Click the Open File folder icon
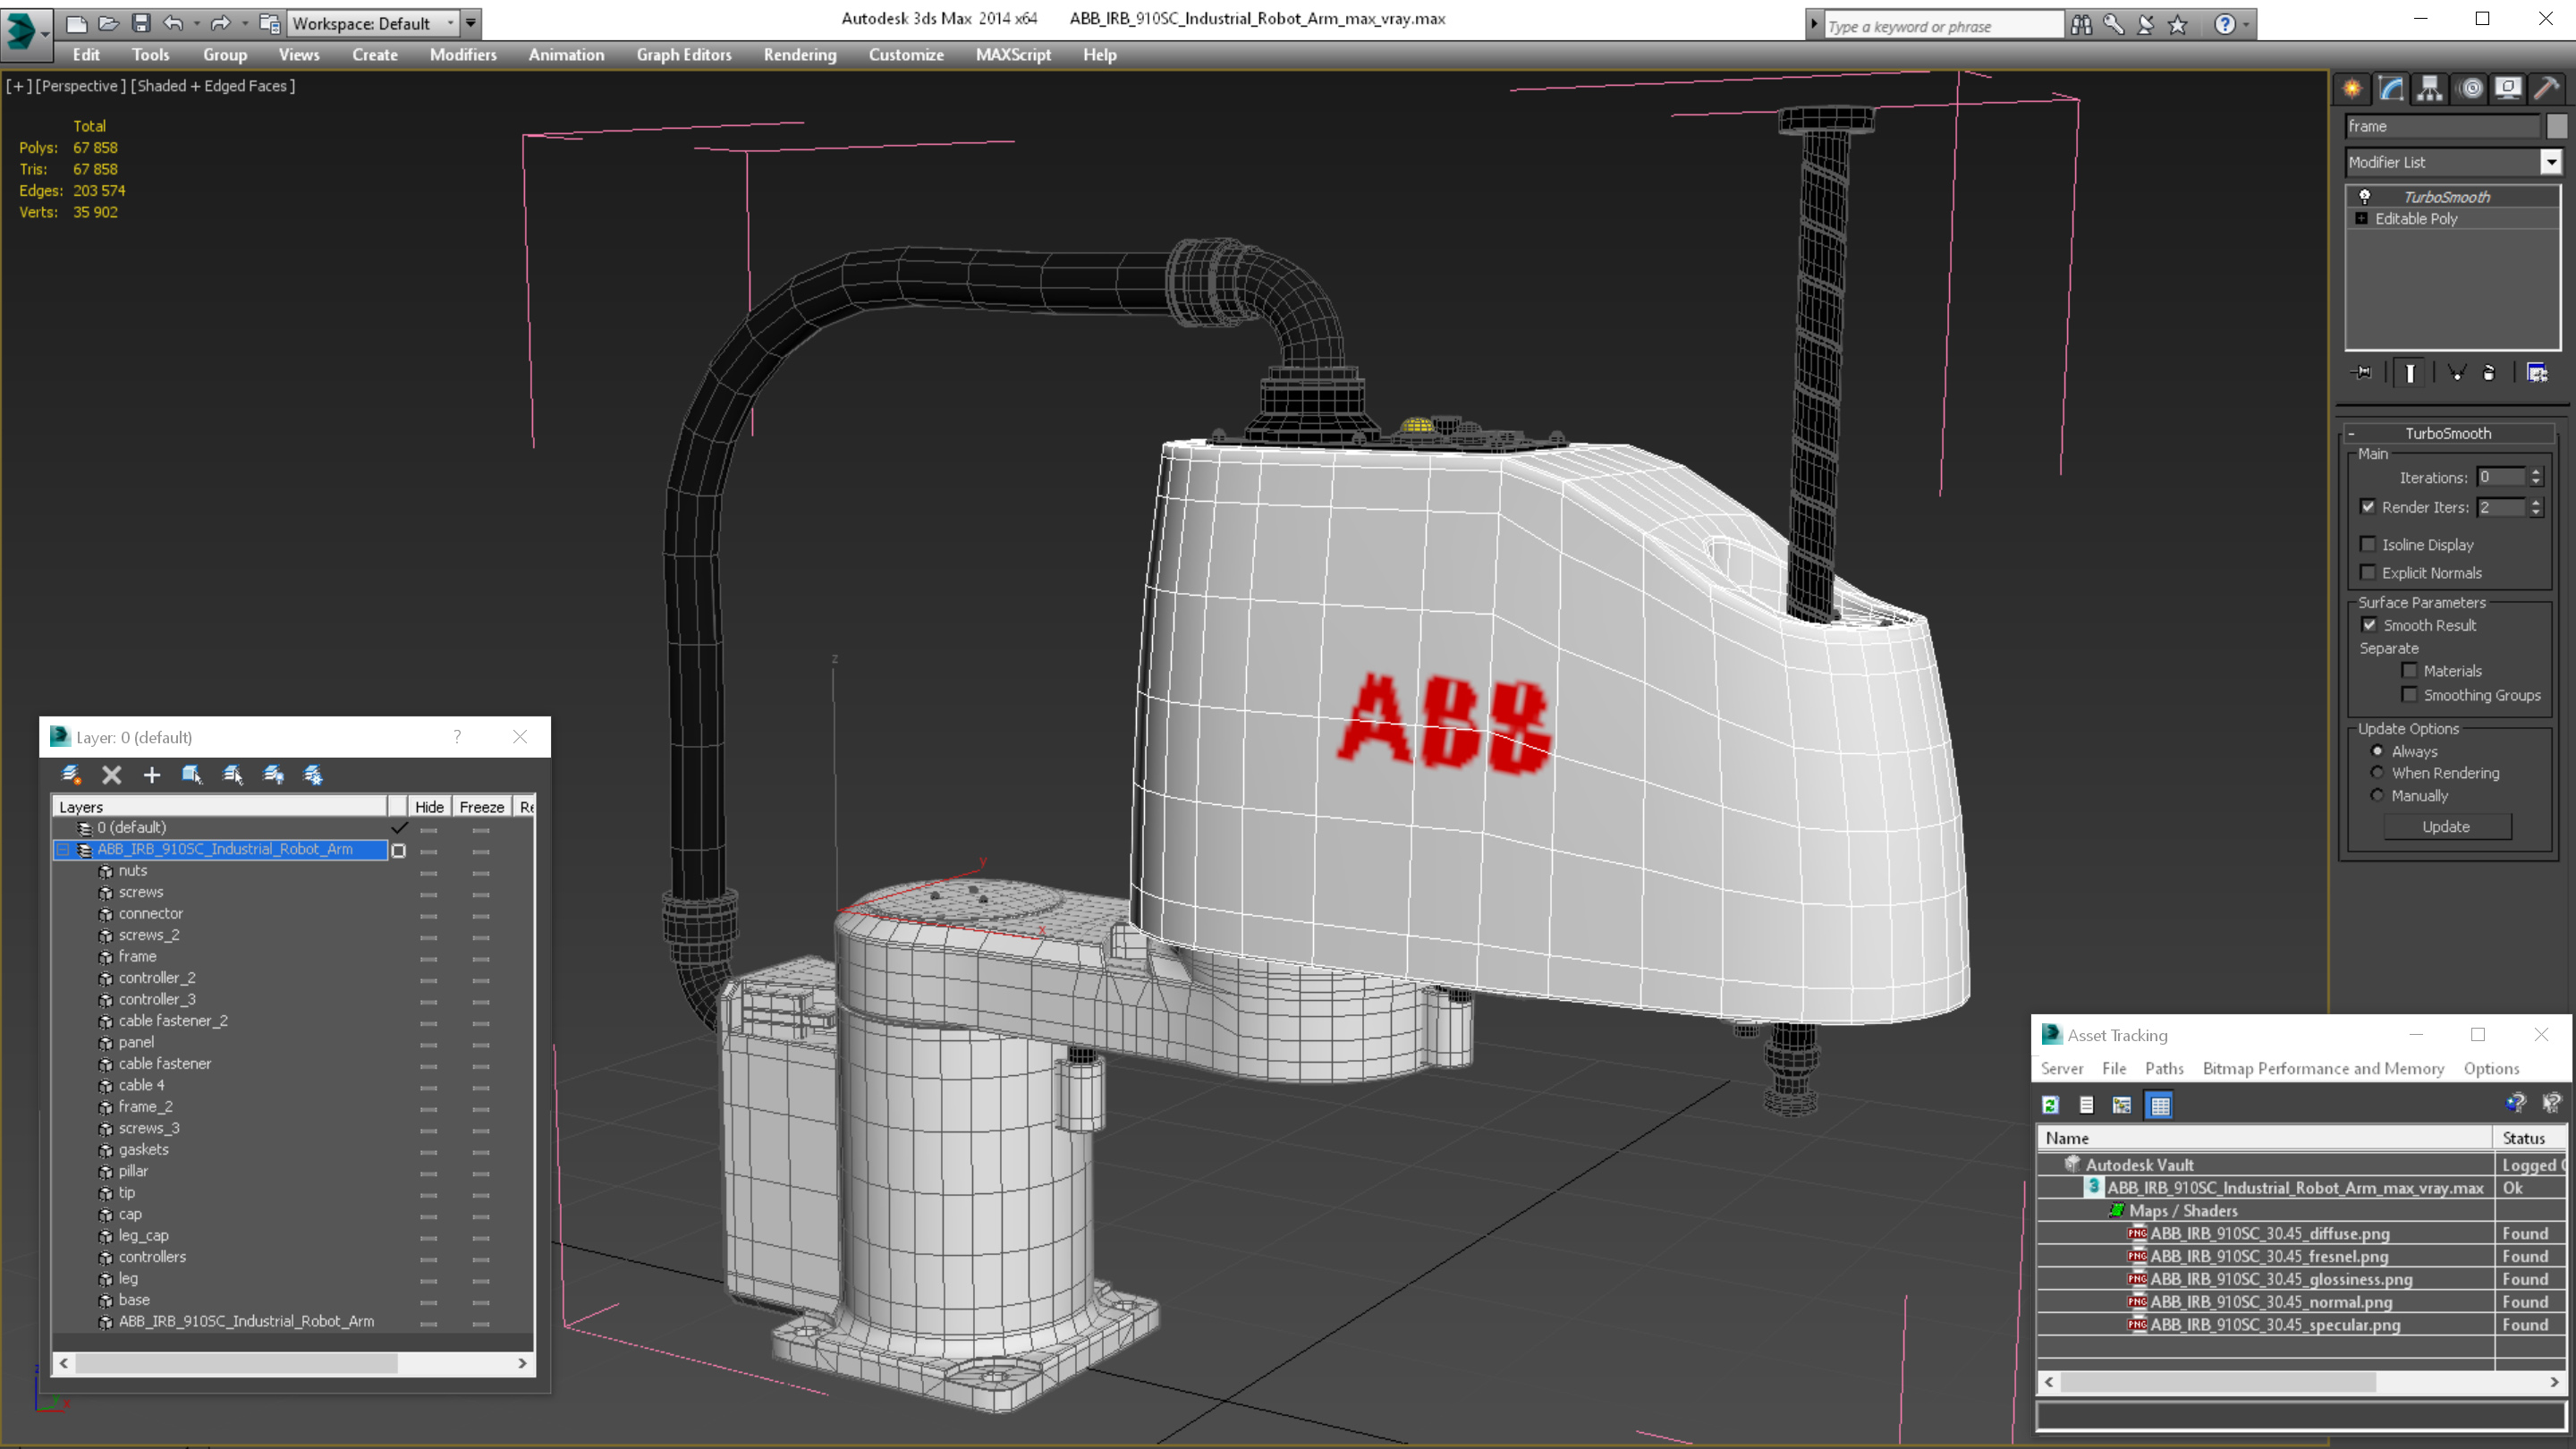Viewport: 2576px width, 1449px height. 109,23
